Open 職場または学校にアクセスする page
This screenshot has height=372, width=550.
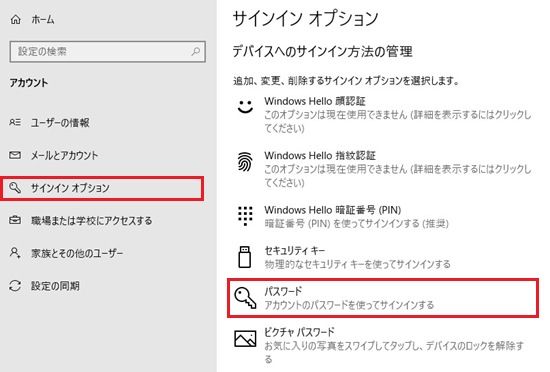tap(92, 221)
